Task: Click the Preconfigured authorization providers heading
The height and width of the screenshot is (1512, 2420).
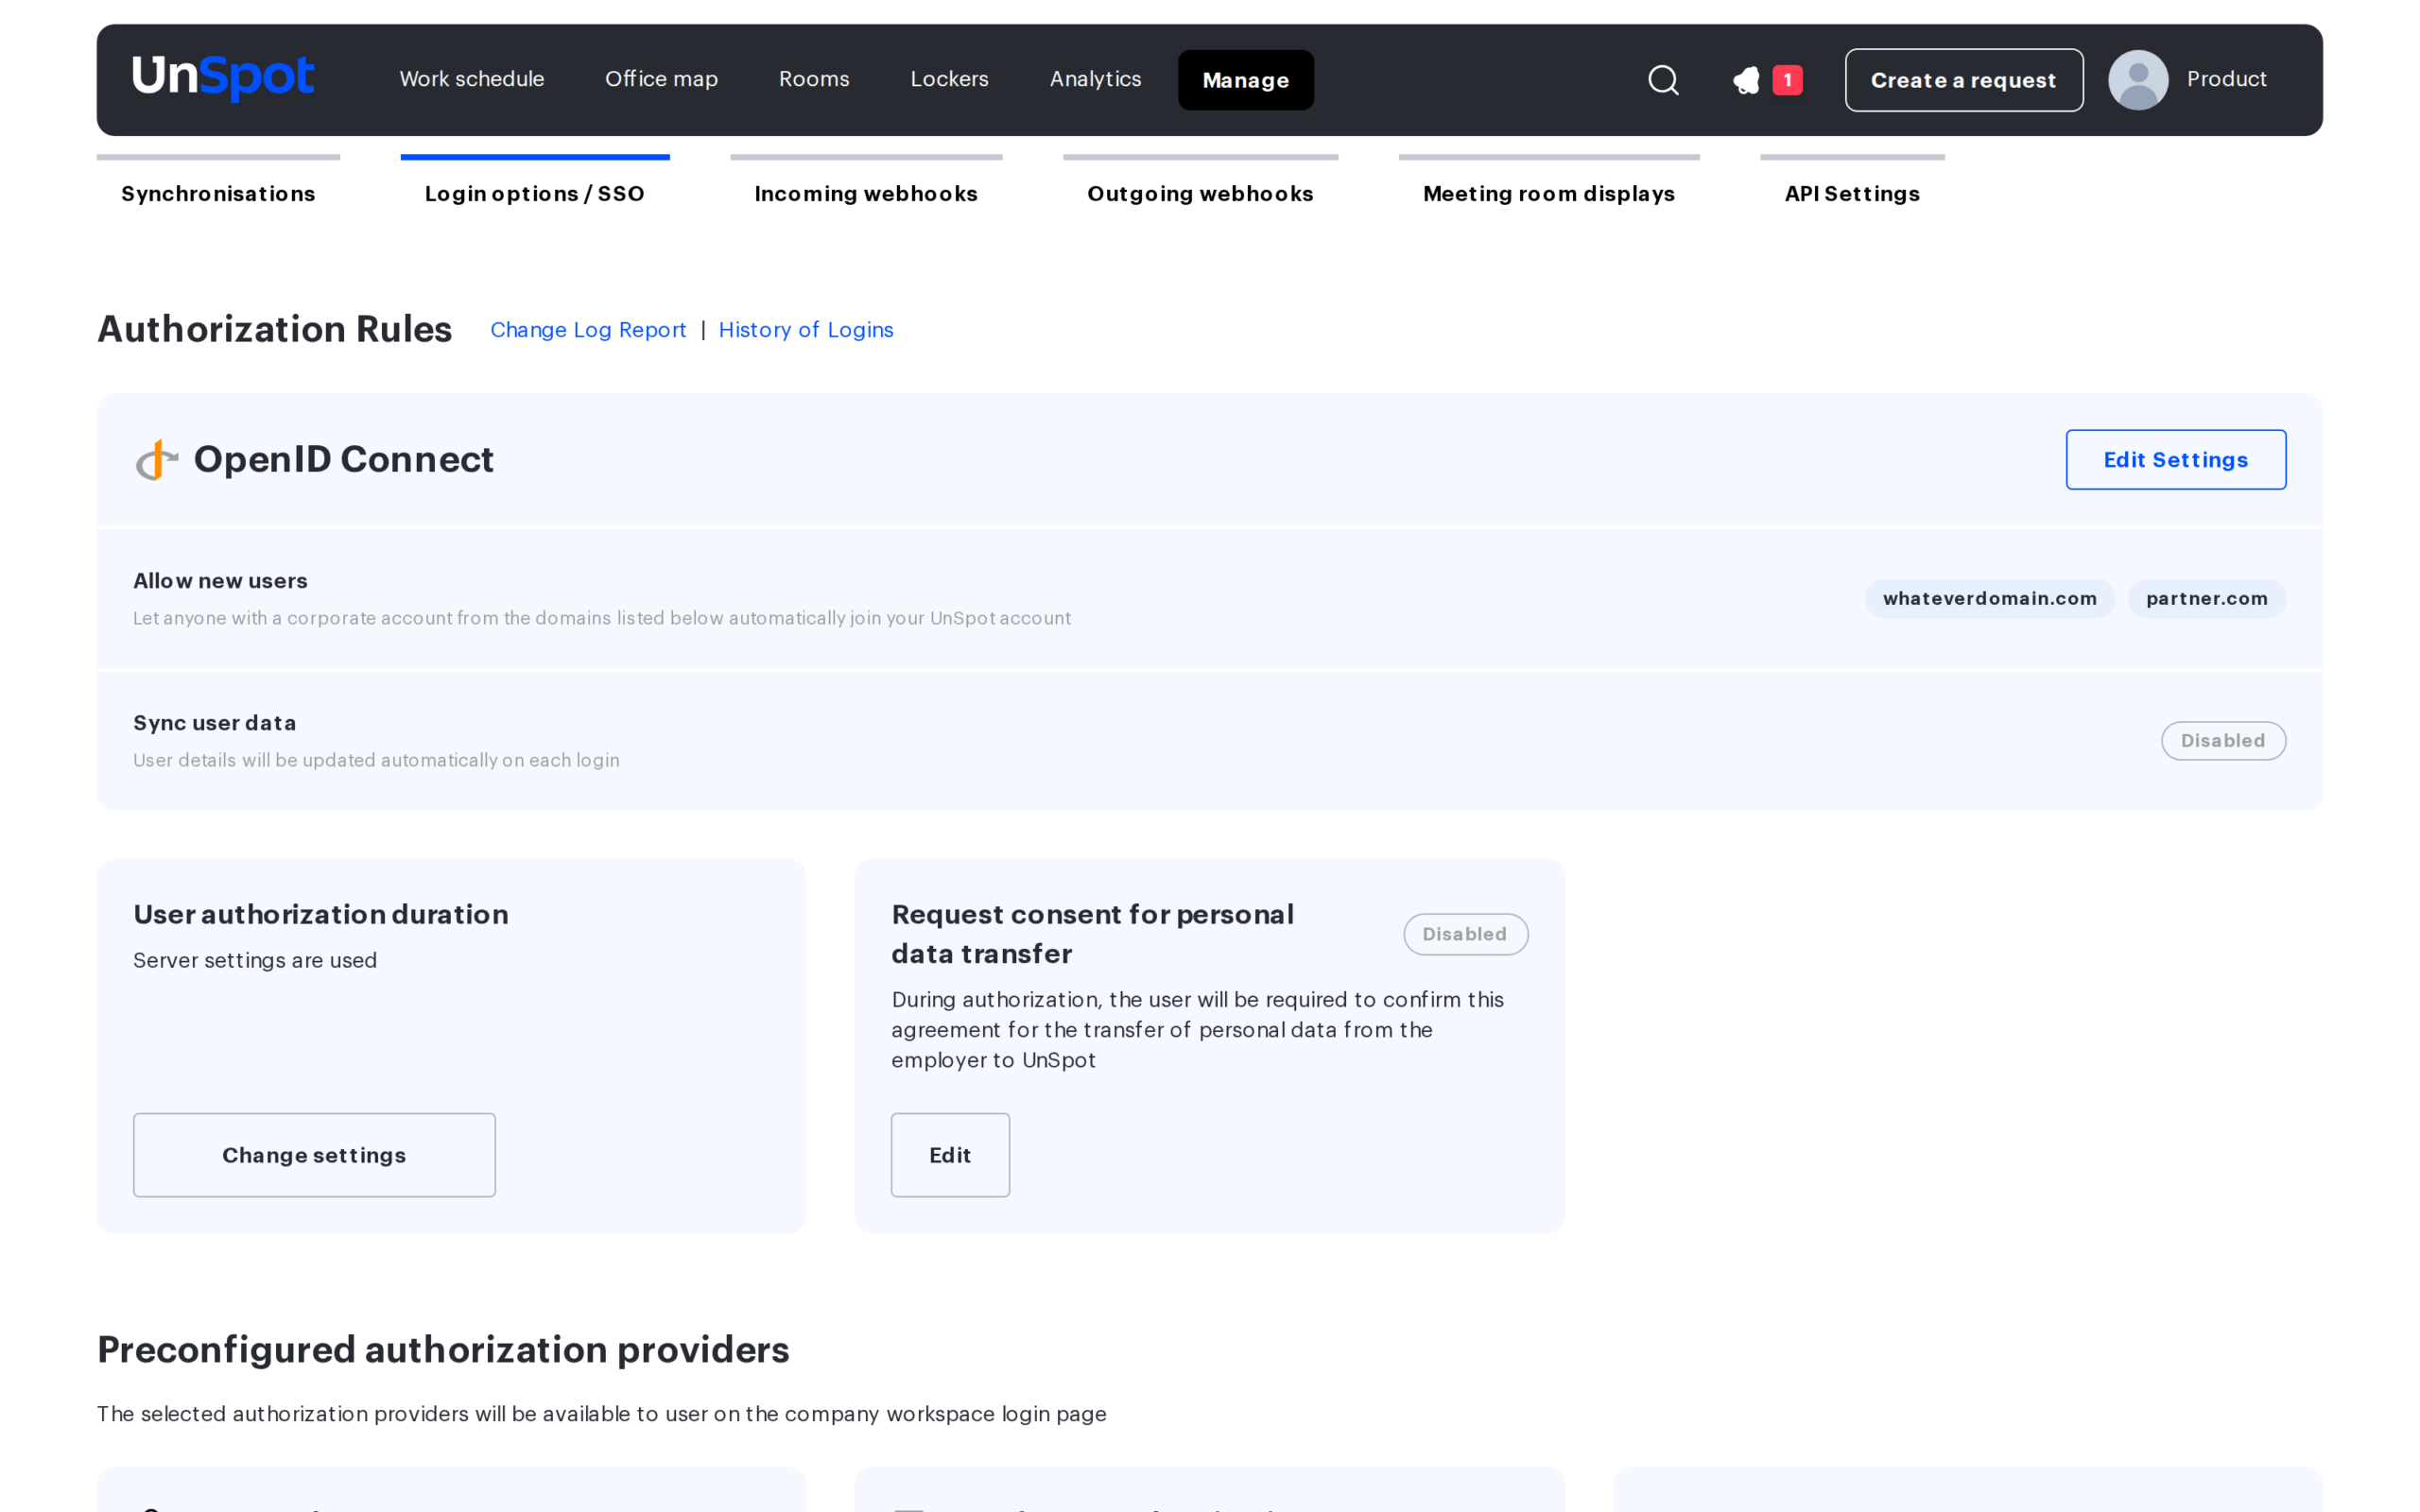Action: click(443, 1350)
